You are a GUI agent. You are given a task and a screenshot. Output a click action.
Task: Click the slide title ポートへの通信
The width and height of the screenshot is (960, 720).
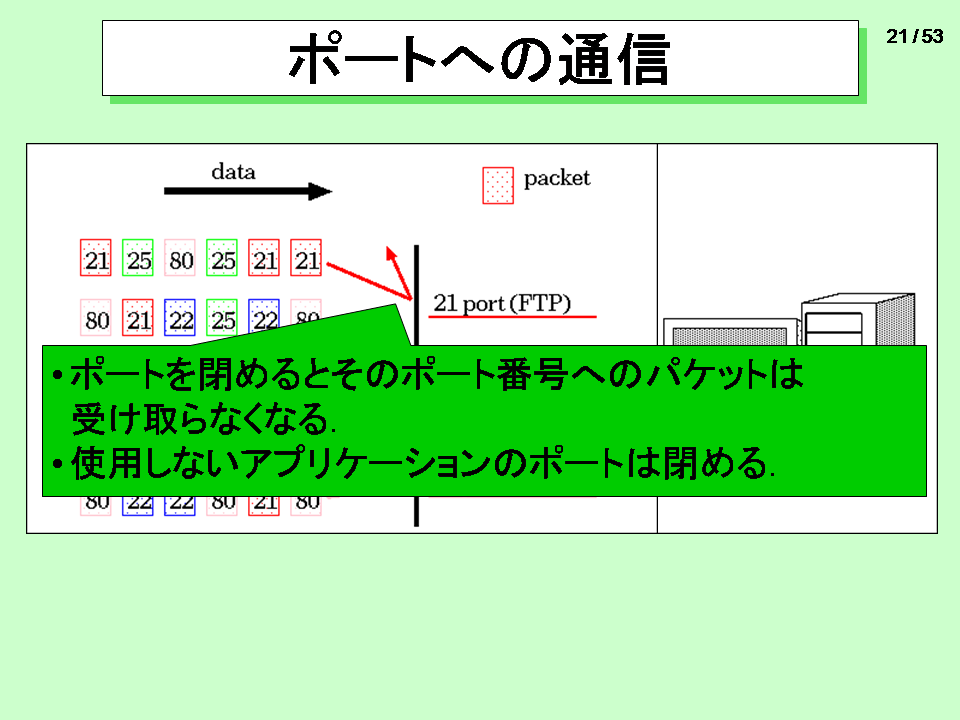[480, 58]
